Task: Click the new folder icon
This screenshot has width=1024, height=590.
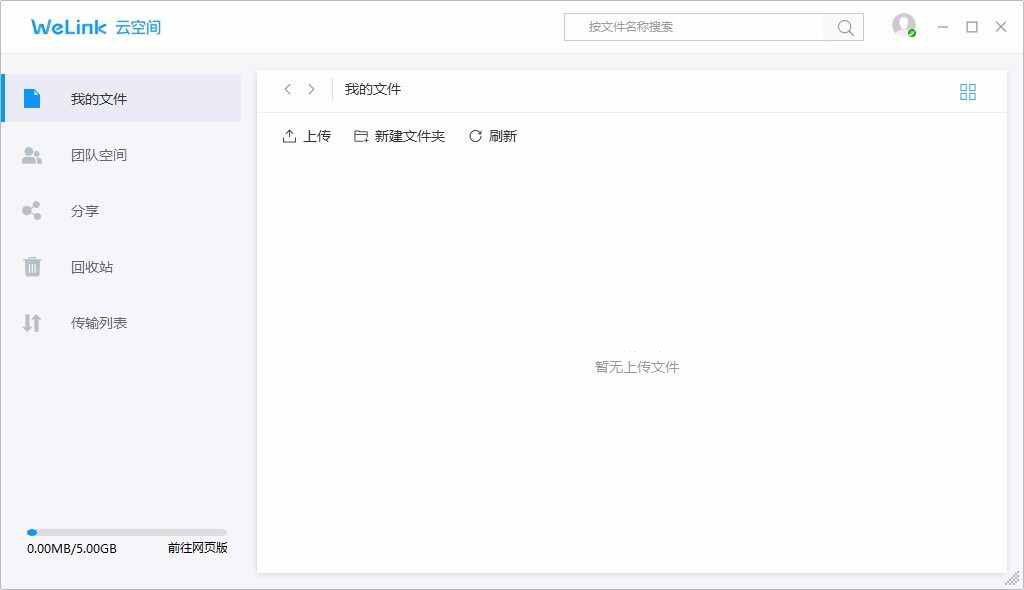Action: click(x=360, y=135)
